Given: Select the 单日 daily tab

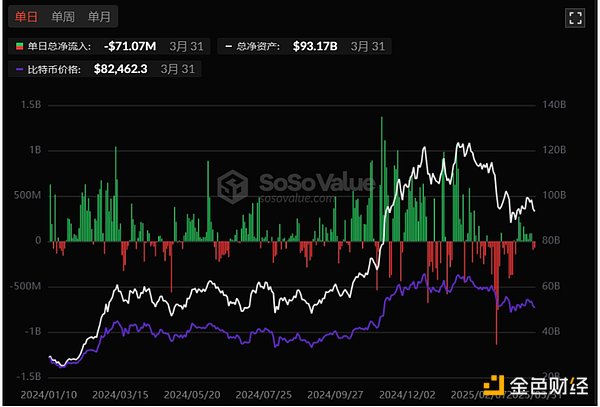Looking at the screenshot, I should (x=27, y=17).
